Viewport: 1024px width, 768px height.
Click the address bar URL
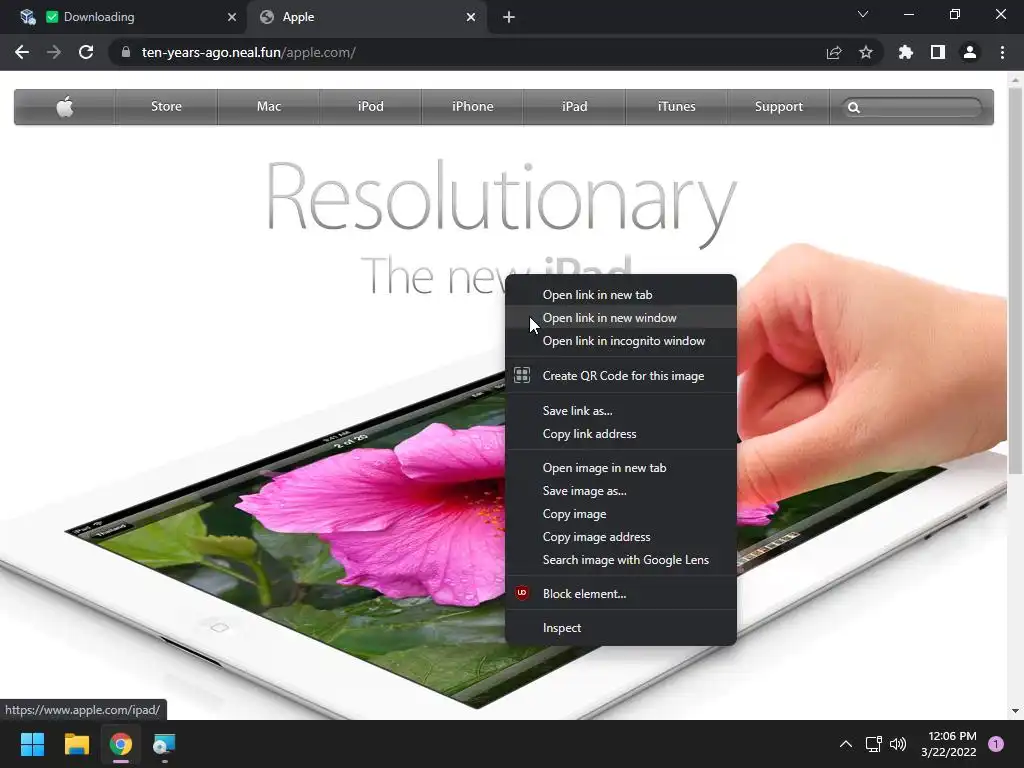click(x=248, y=52)
